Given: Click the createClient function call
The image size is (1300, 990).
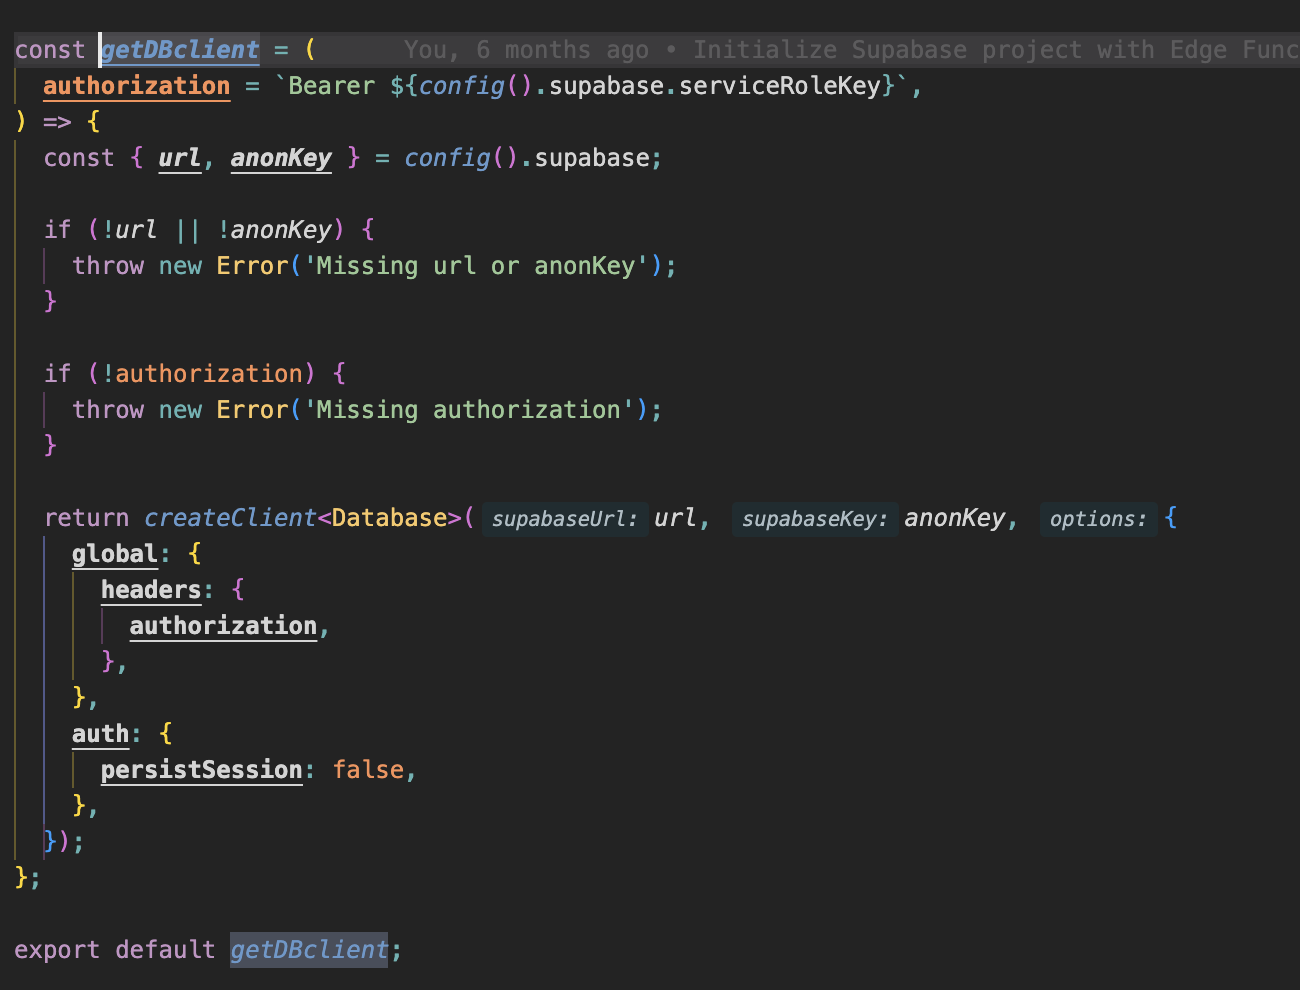Looking at the screenshot, I should tap(230, 518).
